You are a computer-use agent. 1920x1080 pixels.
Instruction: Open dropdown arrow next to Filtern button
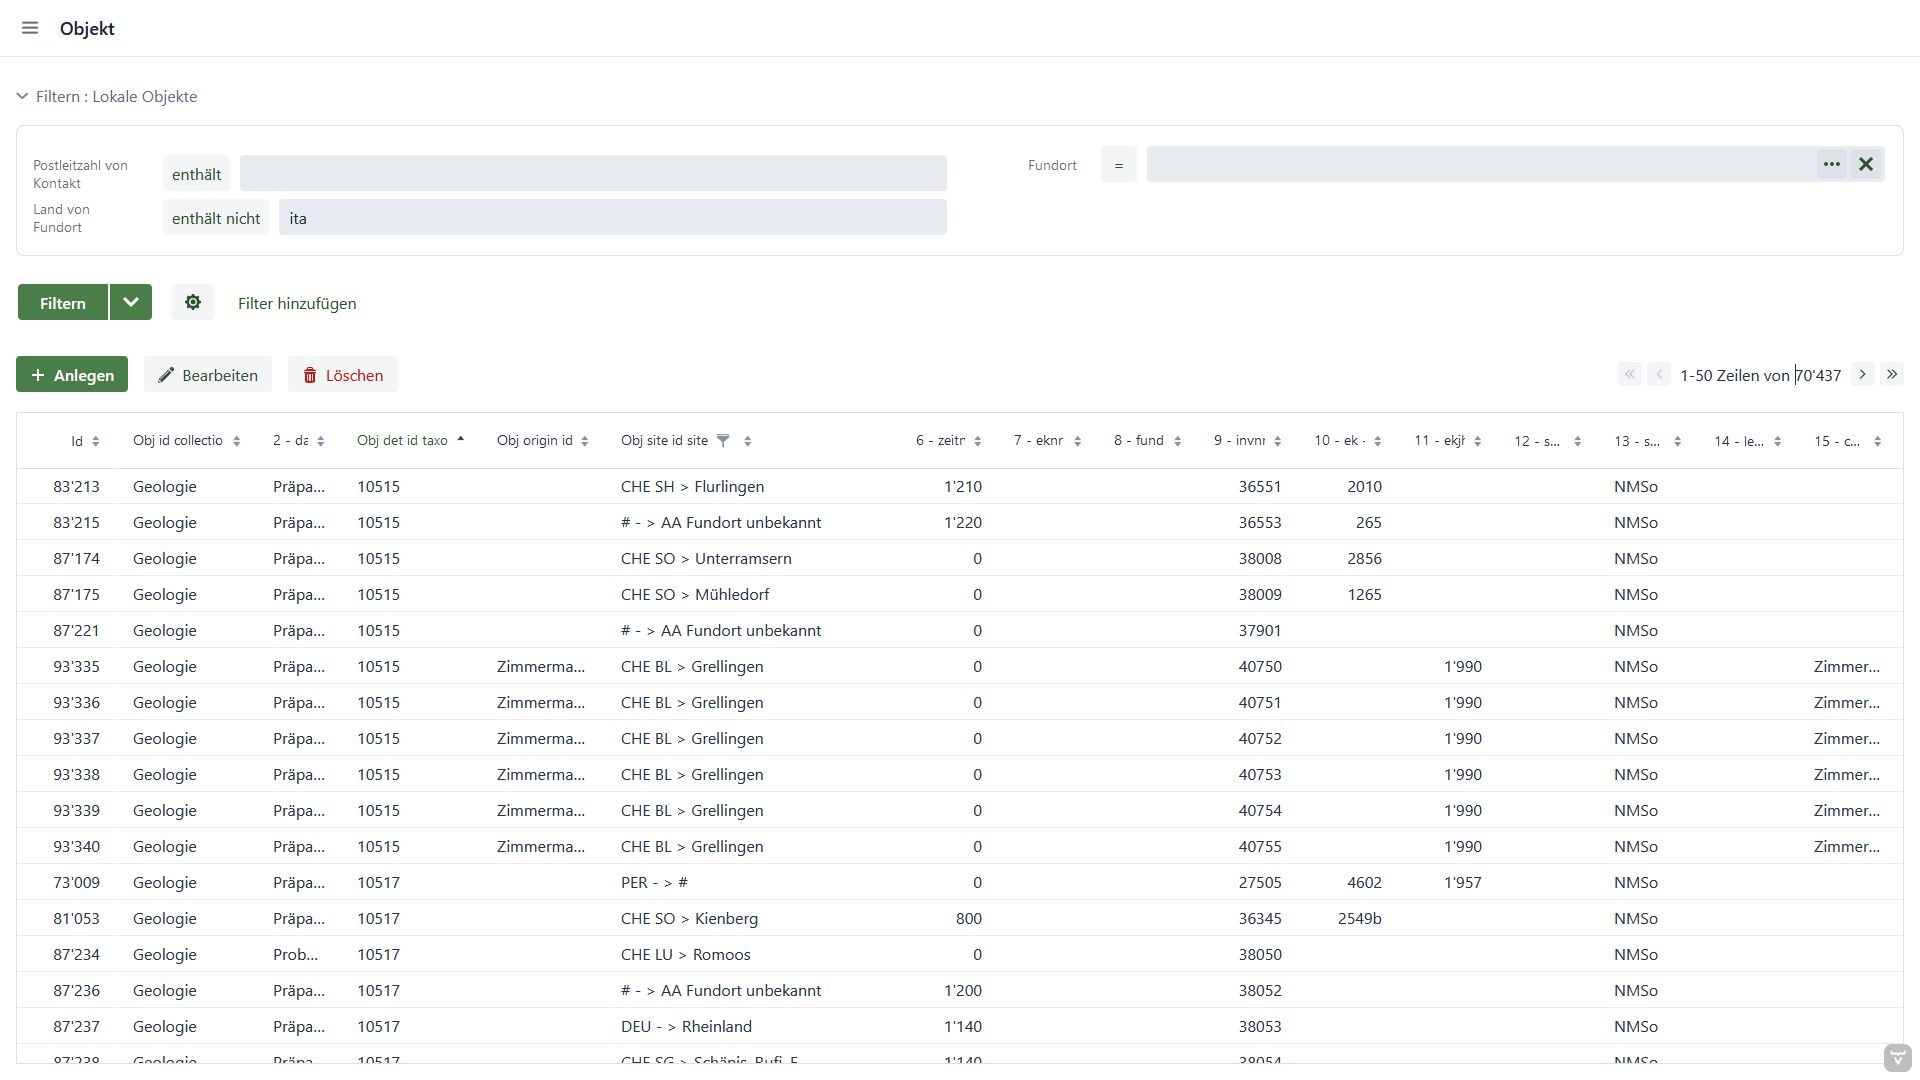pos(131,302)
